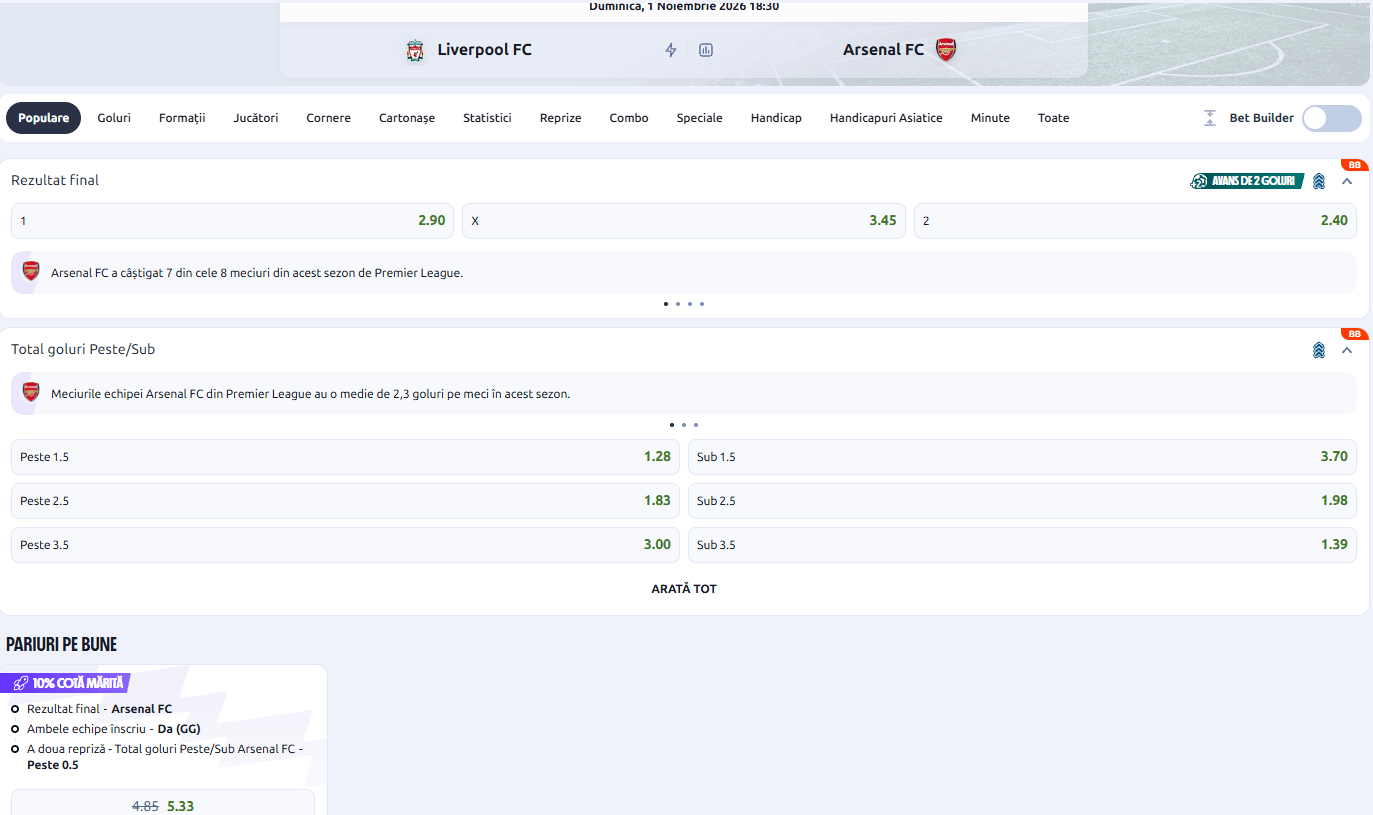
Task: Select Sub 3.5 odds 1.39
Action: [x=1022, y=545]
